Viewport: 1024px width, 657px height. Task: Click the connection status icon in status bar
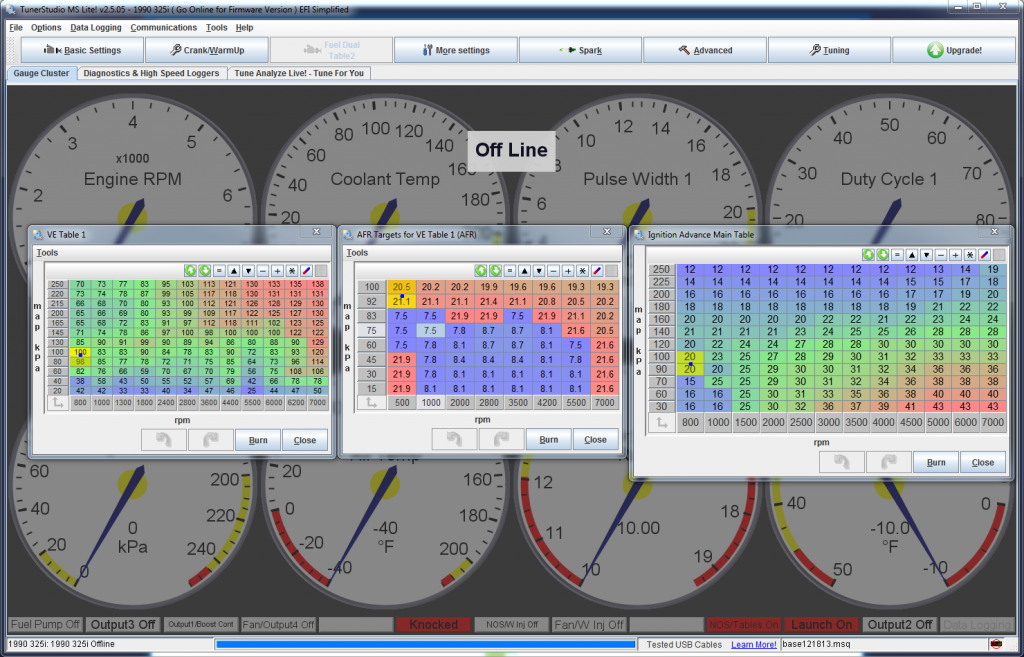point(996,644)
